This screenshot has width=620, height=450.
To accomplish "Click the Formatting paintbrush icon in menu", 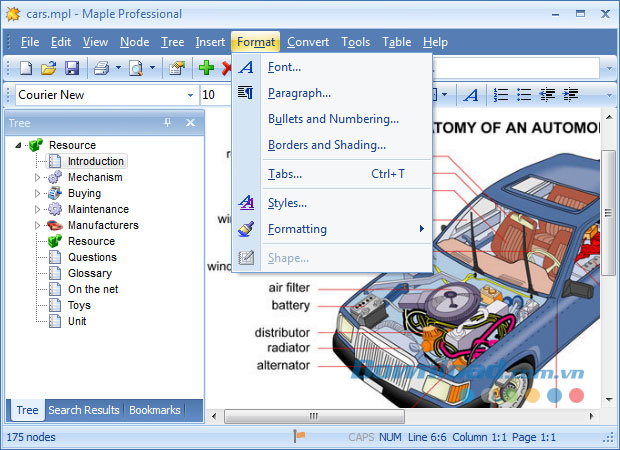I will pyautogui.click(x=246, y=229).
